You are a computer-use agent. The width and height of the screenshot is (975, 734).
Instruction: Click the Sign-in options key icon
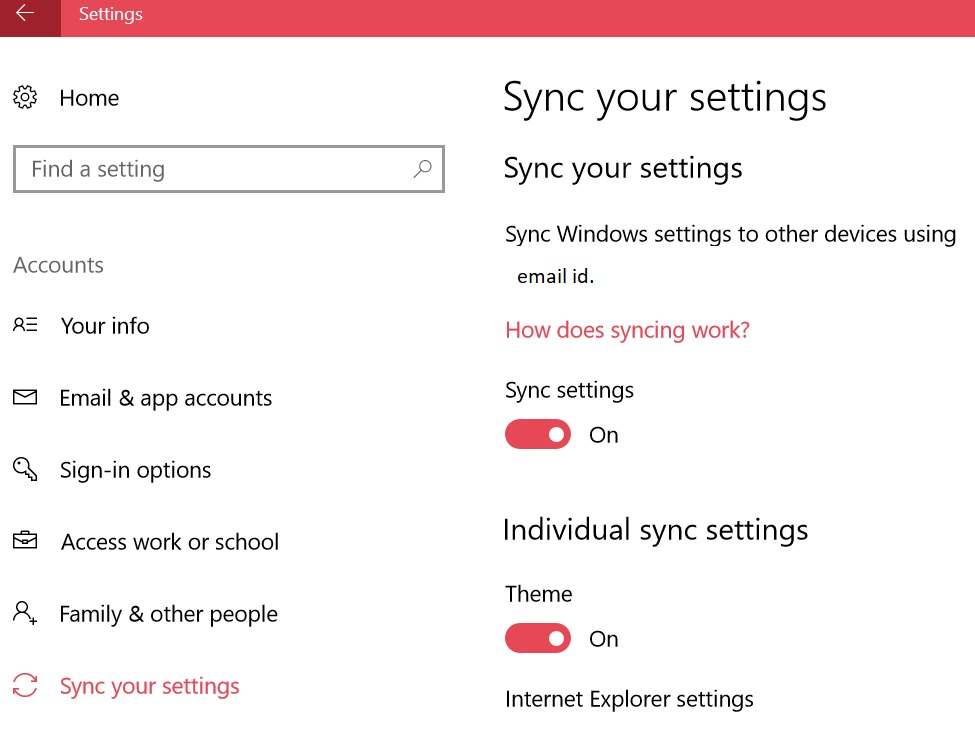coord(25,469)
